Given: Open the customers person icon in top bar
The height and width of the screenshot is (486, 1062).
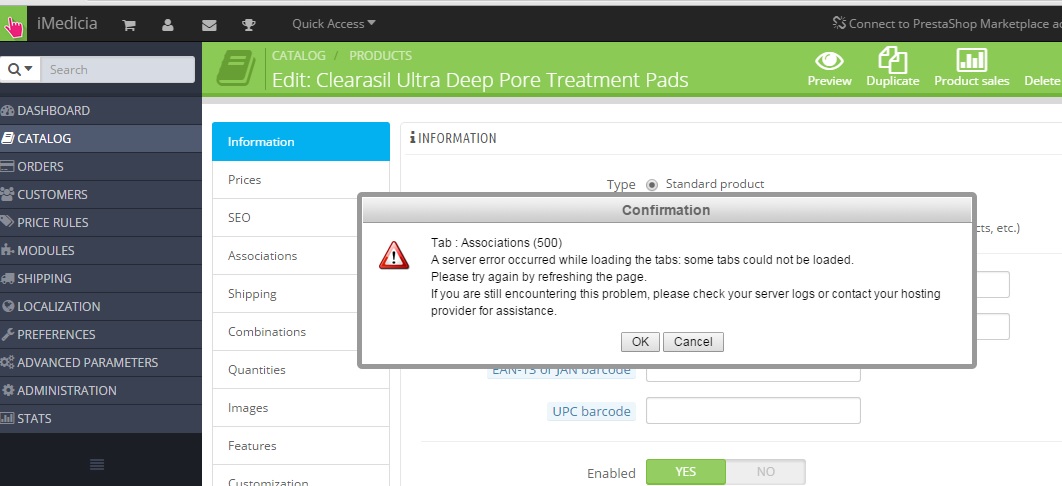Looking at the screenshot, I should pyautogui.click(x=168, y=25).
